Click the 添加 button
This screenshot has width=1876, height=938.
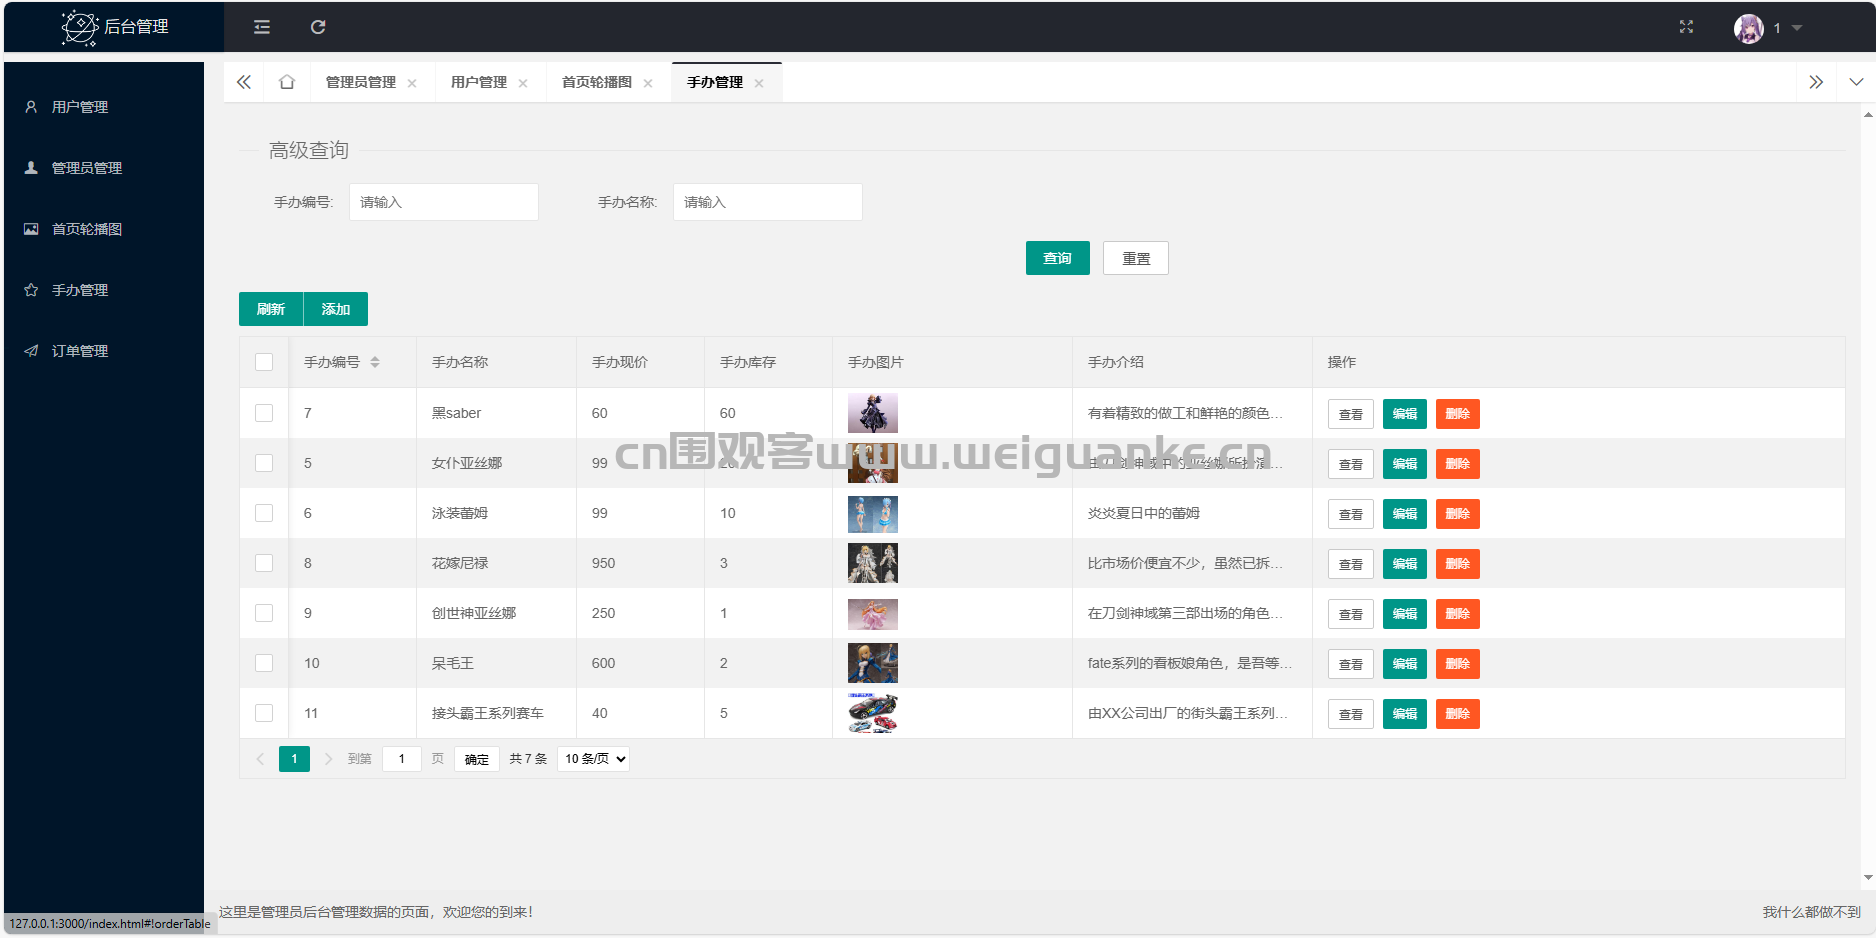pos(336,309)
